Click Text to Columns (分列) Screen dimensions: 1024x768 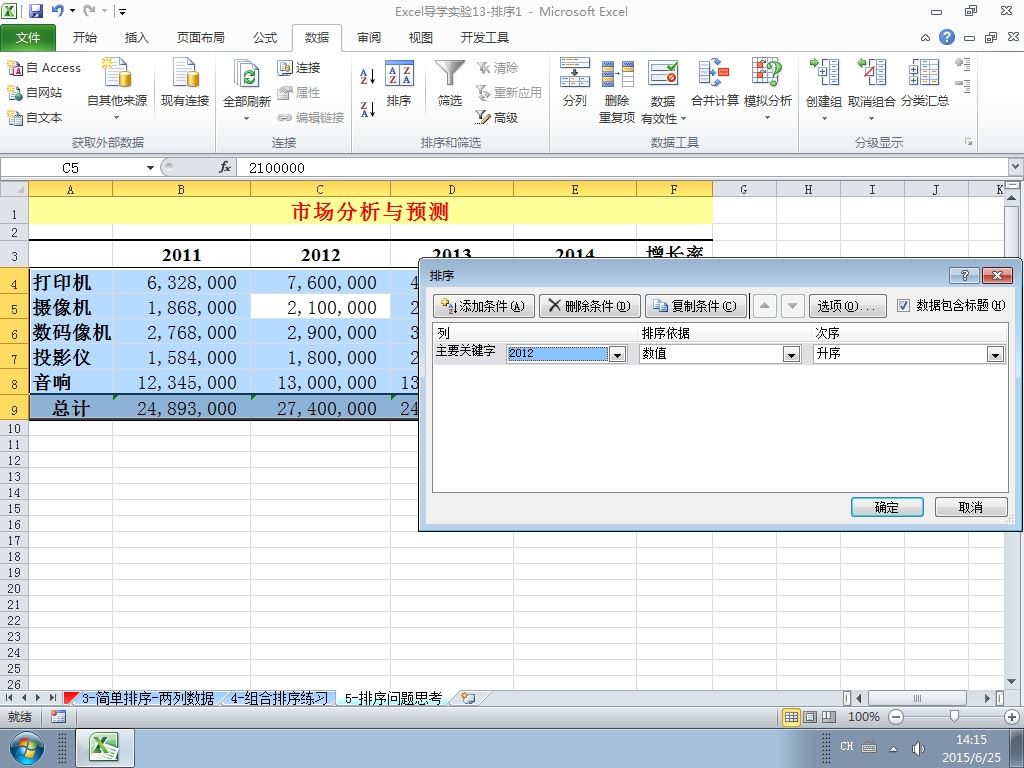click(x=575, y=82)
